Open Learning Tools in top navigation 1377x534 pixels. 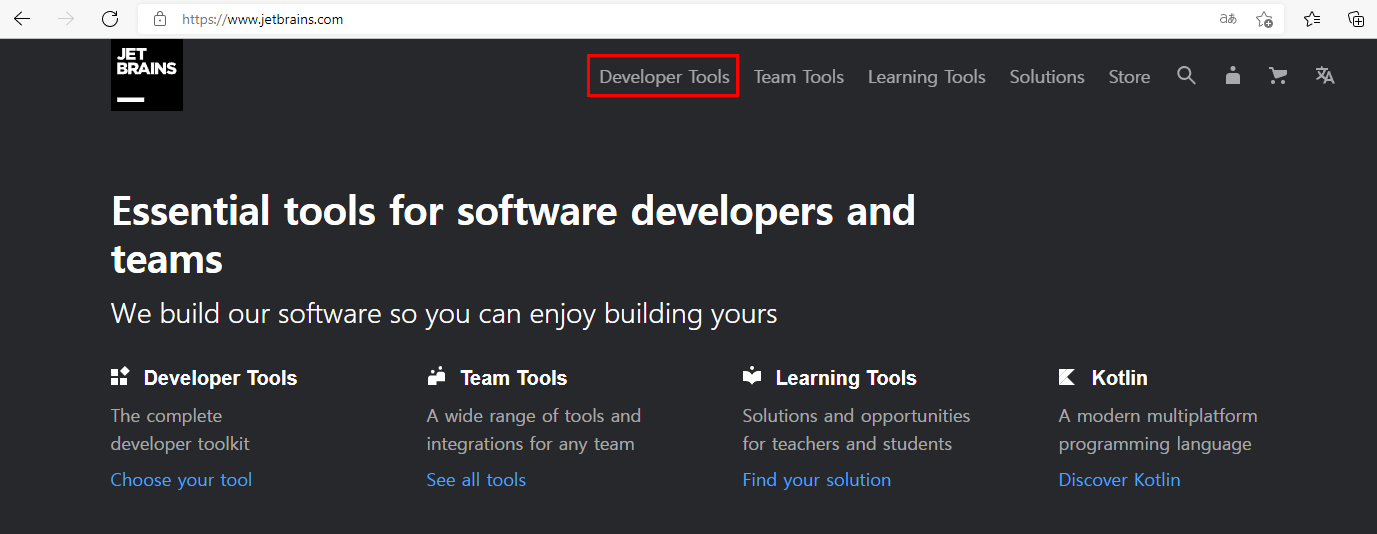(927, 77)
